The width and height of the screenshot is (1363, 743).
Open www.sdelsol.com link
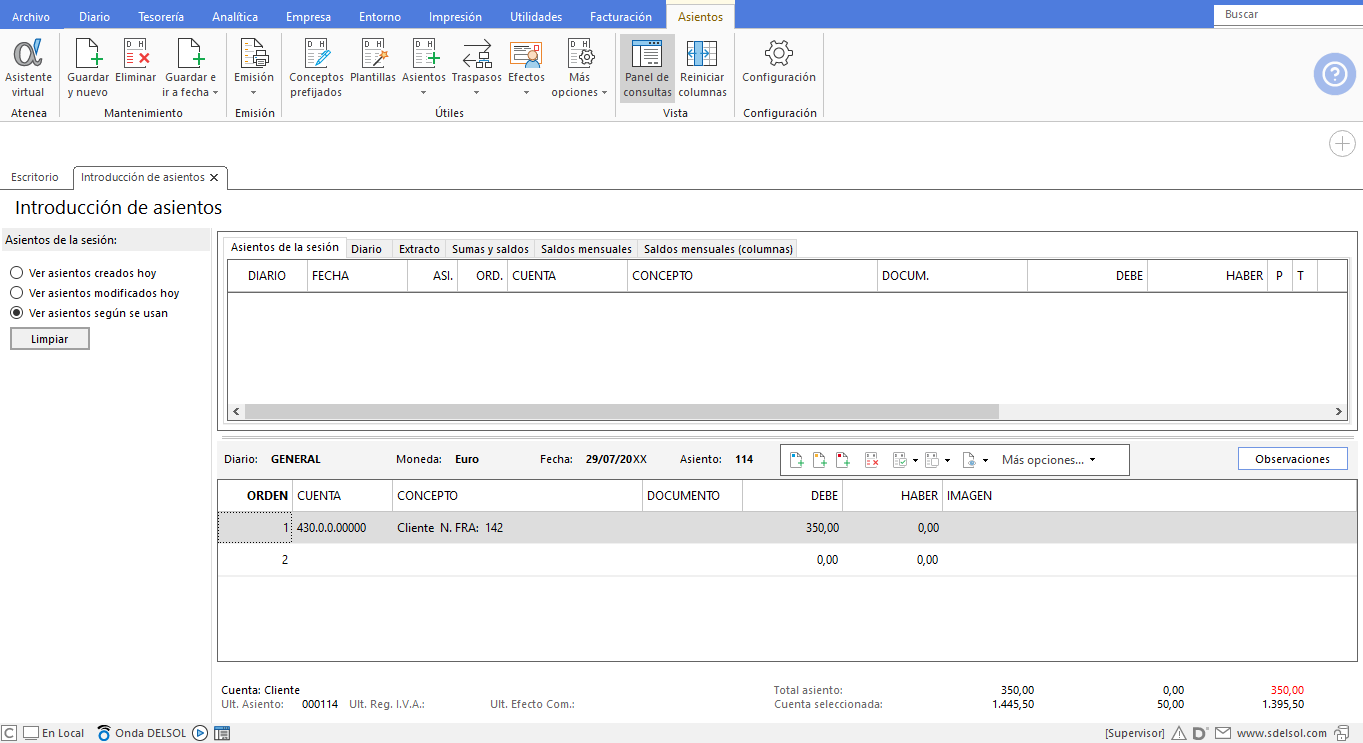click(1282, 733)
